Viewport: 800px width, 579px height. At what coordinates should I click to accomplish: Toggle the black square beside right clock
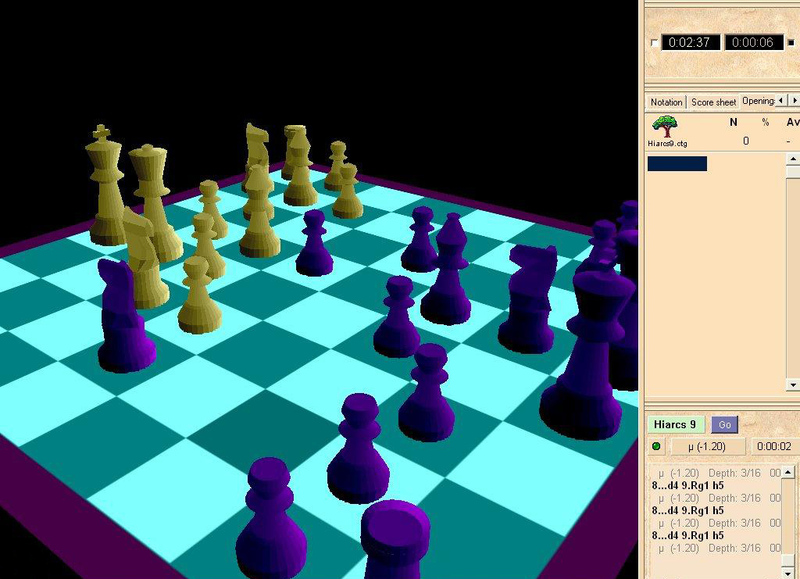[792, 43]
